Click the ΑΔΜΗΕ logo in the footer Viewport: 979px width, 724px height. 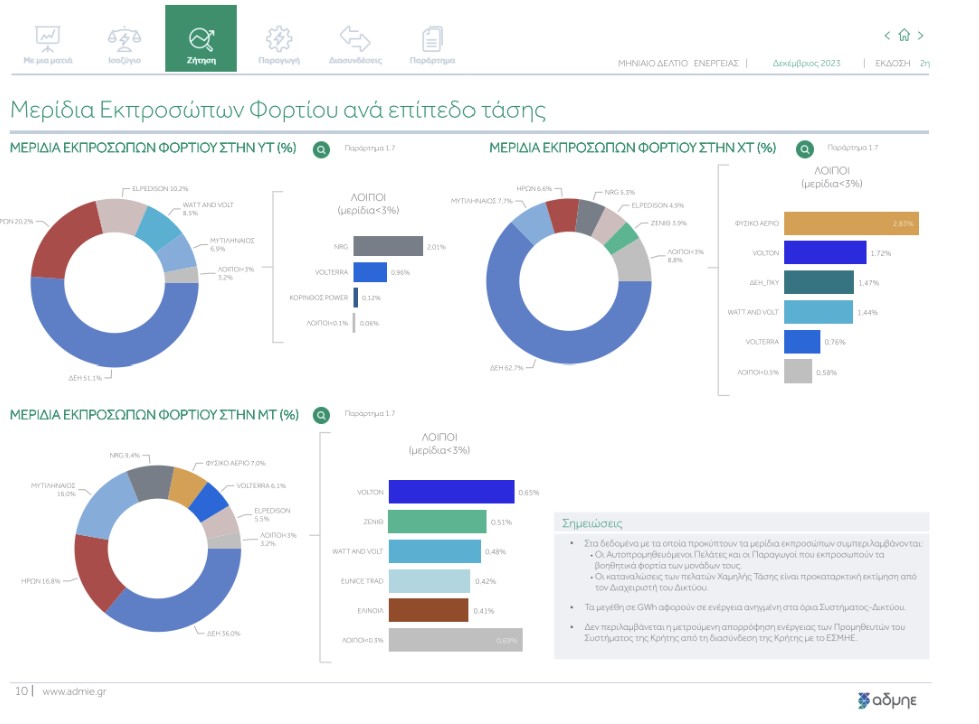pyautogui.click(x=887, y=697)
